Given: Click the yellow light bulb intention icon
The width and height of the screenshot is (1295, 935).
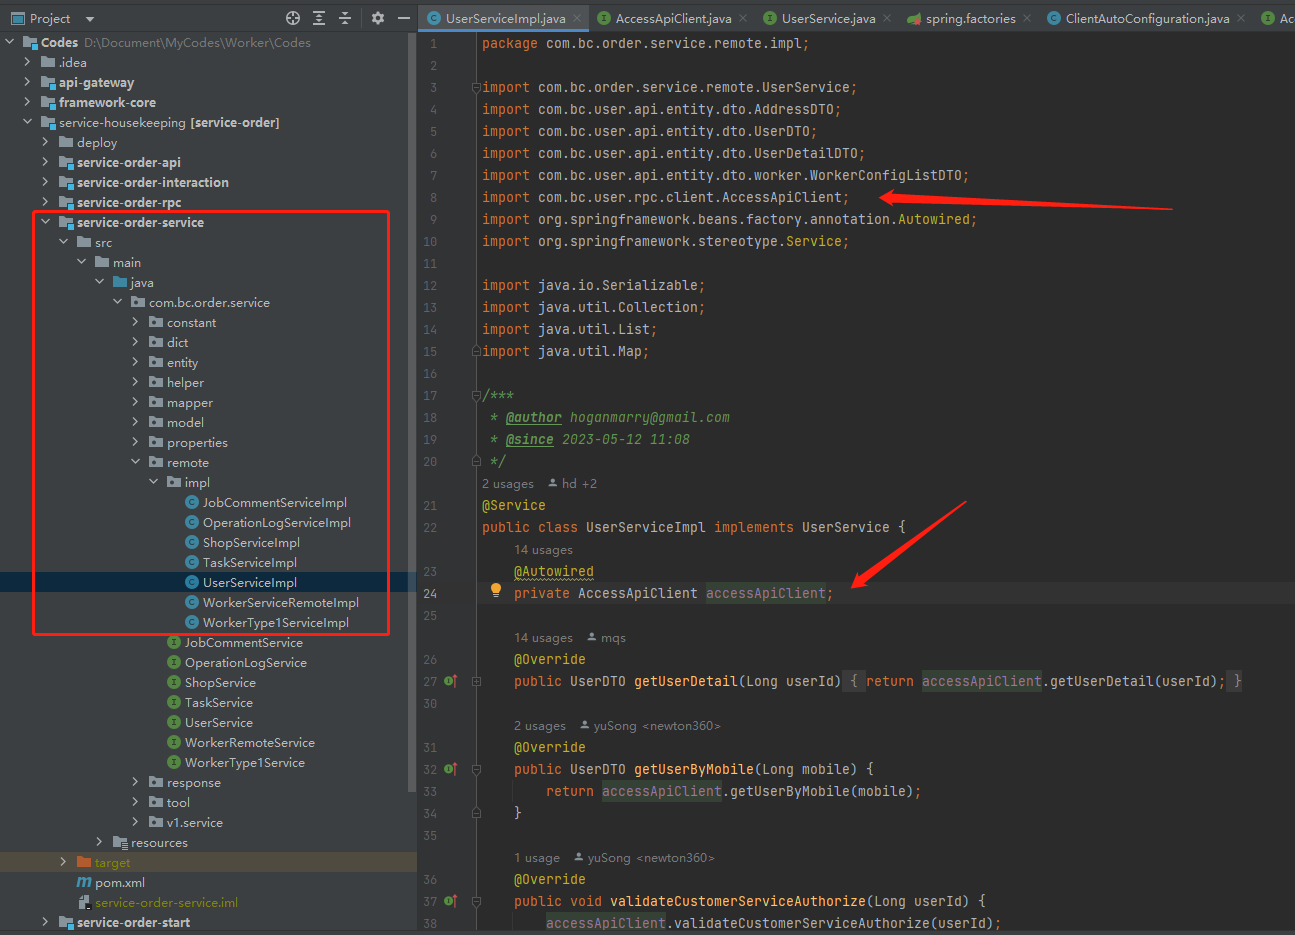Looking at the screenshot, I should coord(495,591).
